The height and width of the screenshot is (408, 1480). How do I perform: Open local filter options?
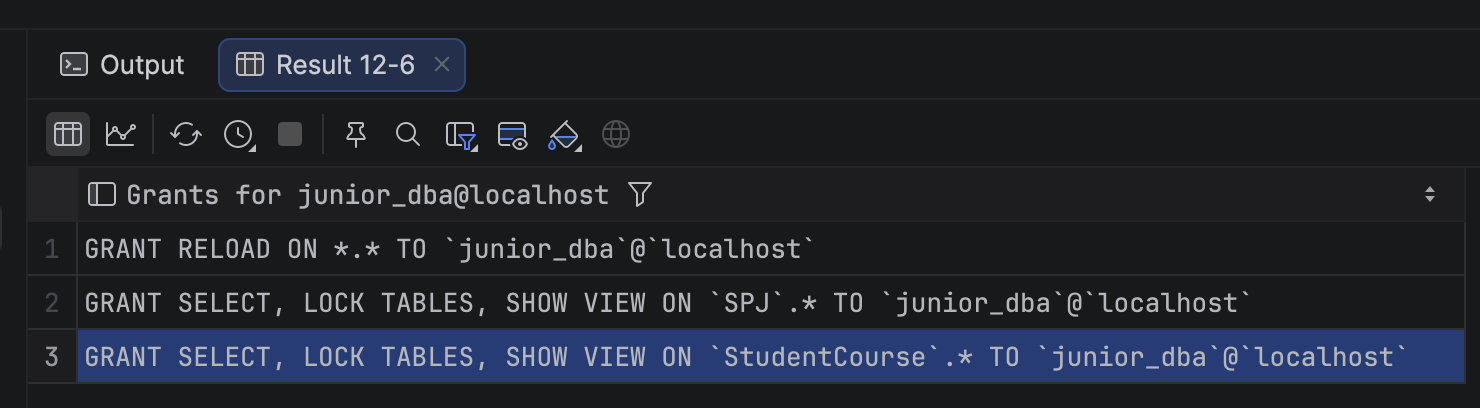click(461, 135)
